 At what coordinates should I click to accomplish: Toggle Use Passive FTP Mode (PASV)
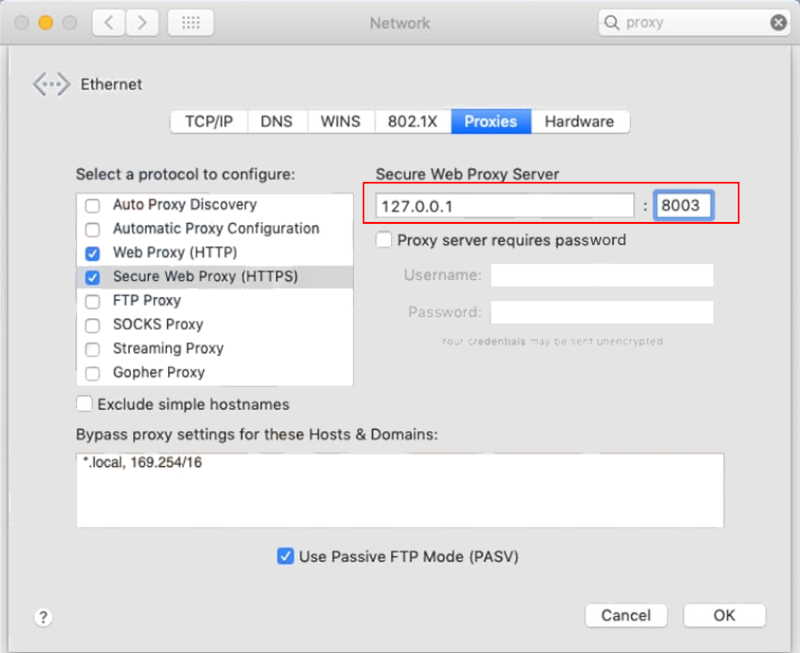pyautogui.click(x=285, y=556)
